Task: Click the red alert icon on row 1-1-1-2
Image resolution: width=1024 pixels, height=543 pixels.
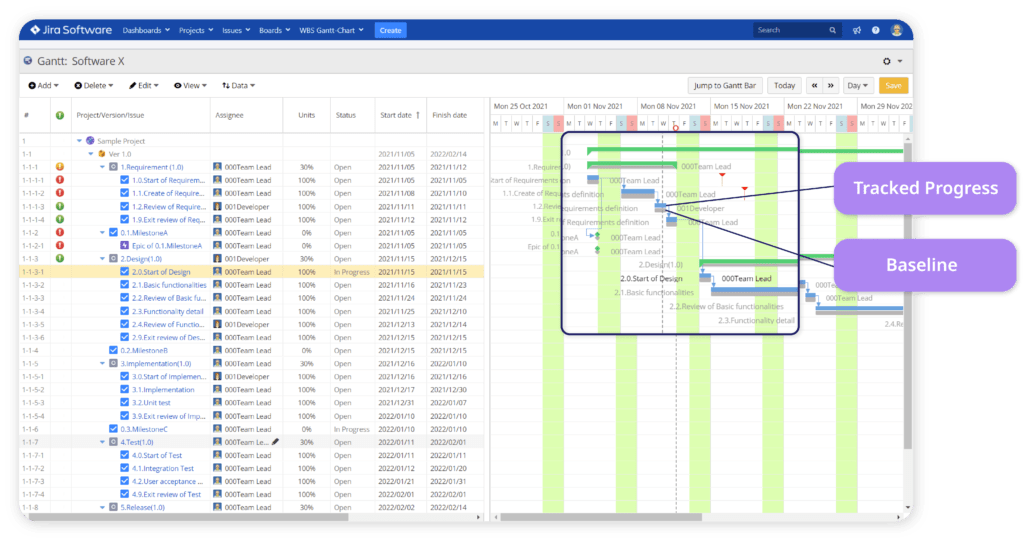Action: (59, 193)
